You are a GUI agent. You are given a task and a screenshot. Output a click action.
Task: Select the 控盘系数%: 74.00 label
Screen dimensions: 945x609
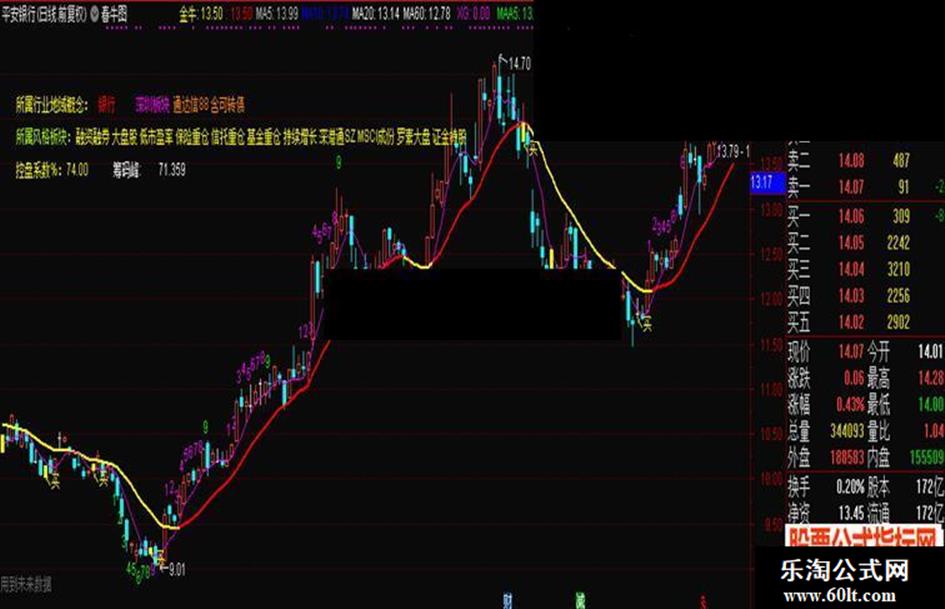point(52,170)
